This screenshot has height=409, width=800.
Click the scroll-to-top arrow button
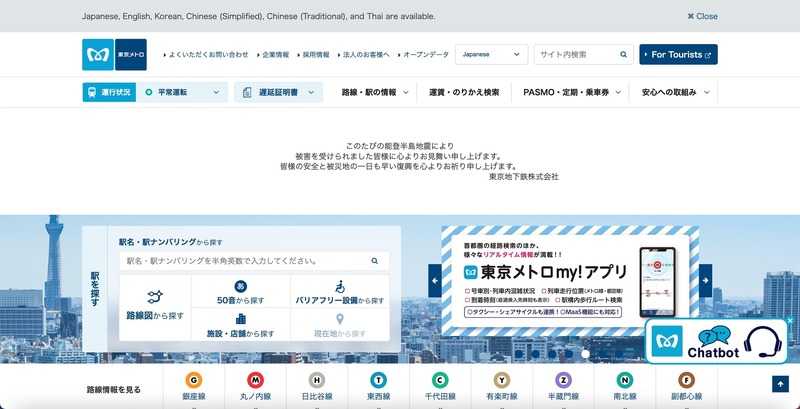[780, 384]
